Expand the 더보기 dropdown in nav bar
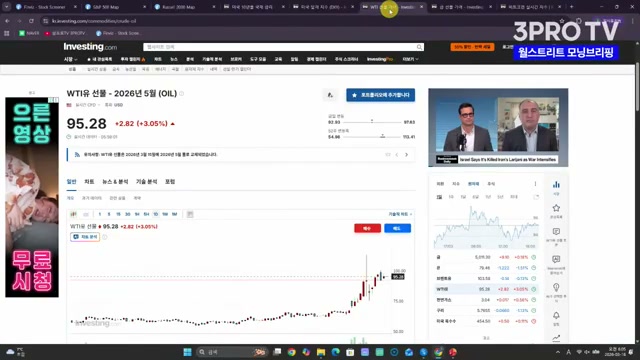The width and height of the screenshot is (640, 360). pos(410,59)
